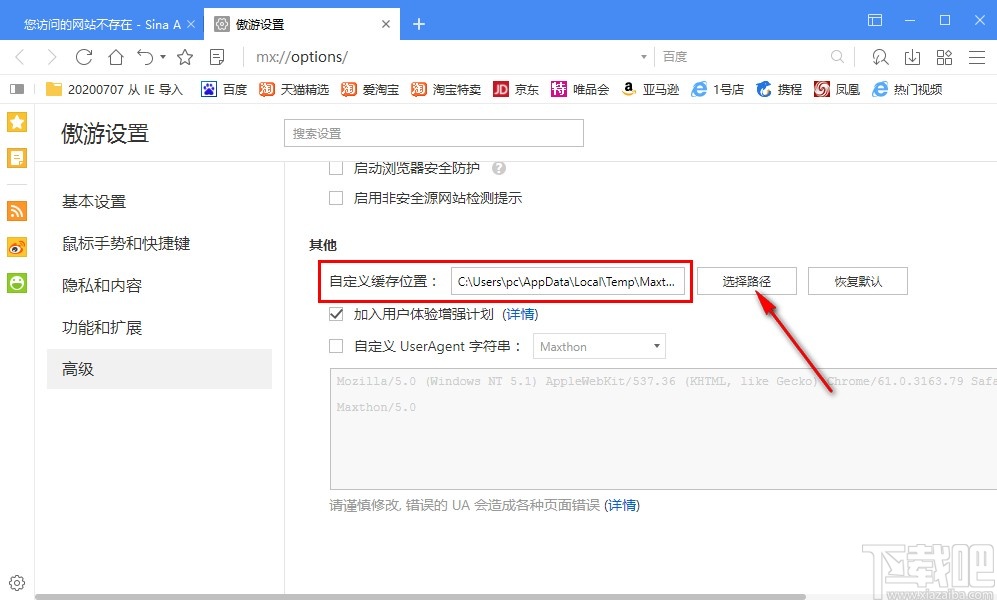The image size is (997, 600).
Task: Click the custom cache path text field
Action: [568, 281]
